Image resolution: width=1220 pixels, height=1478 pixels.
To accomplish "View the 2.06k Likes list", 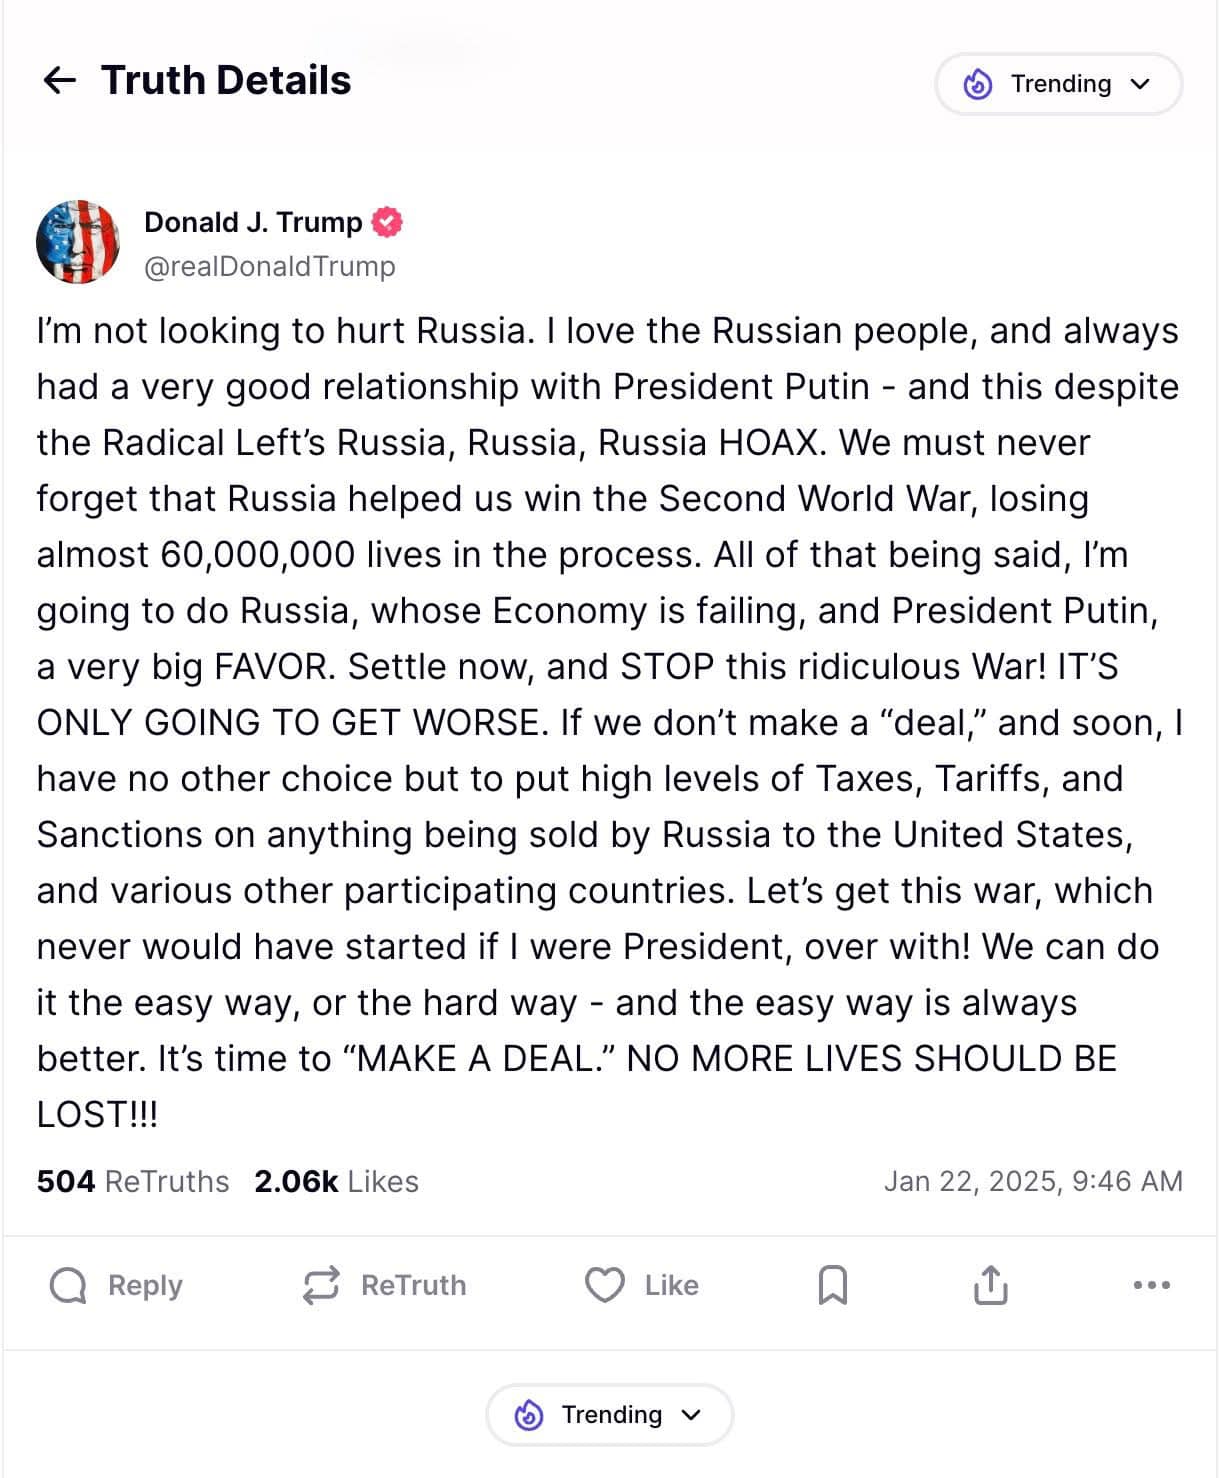I will coord(336,1181).
